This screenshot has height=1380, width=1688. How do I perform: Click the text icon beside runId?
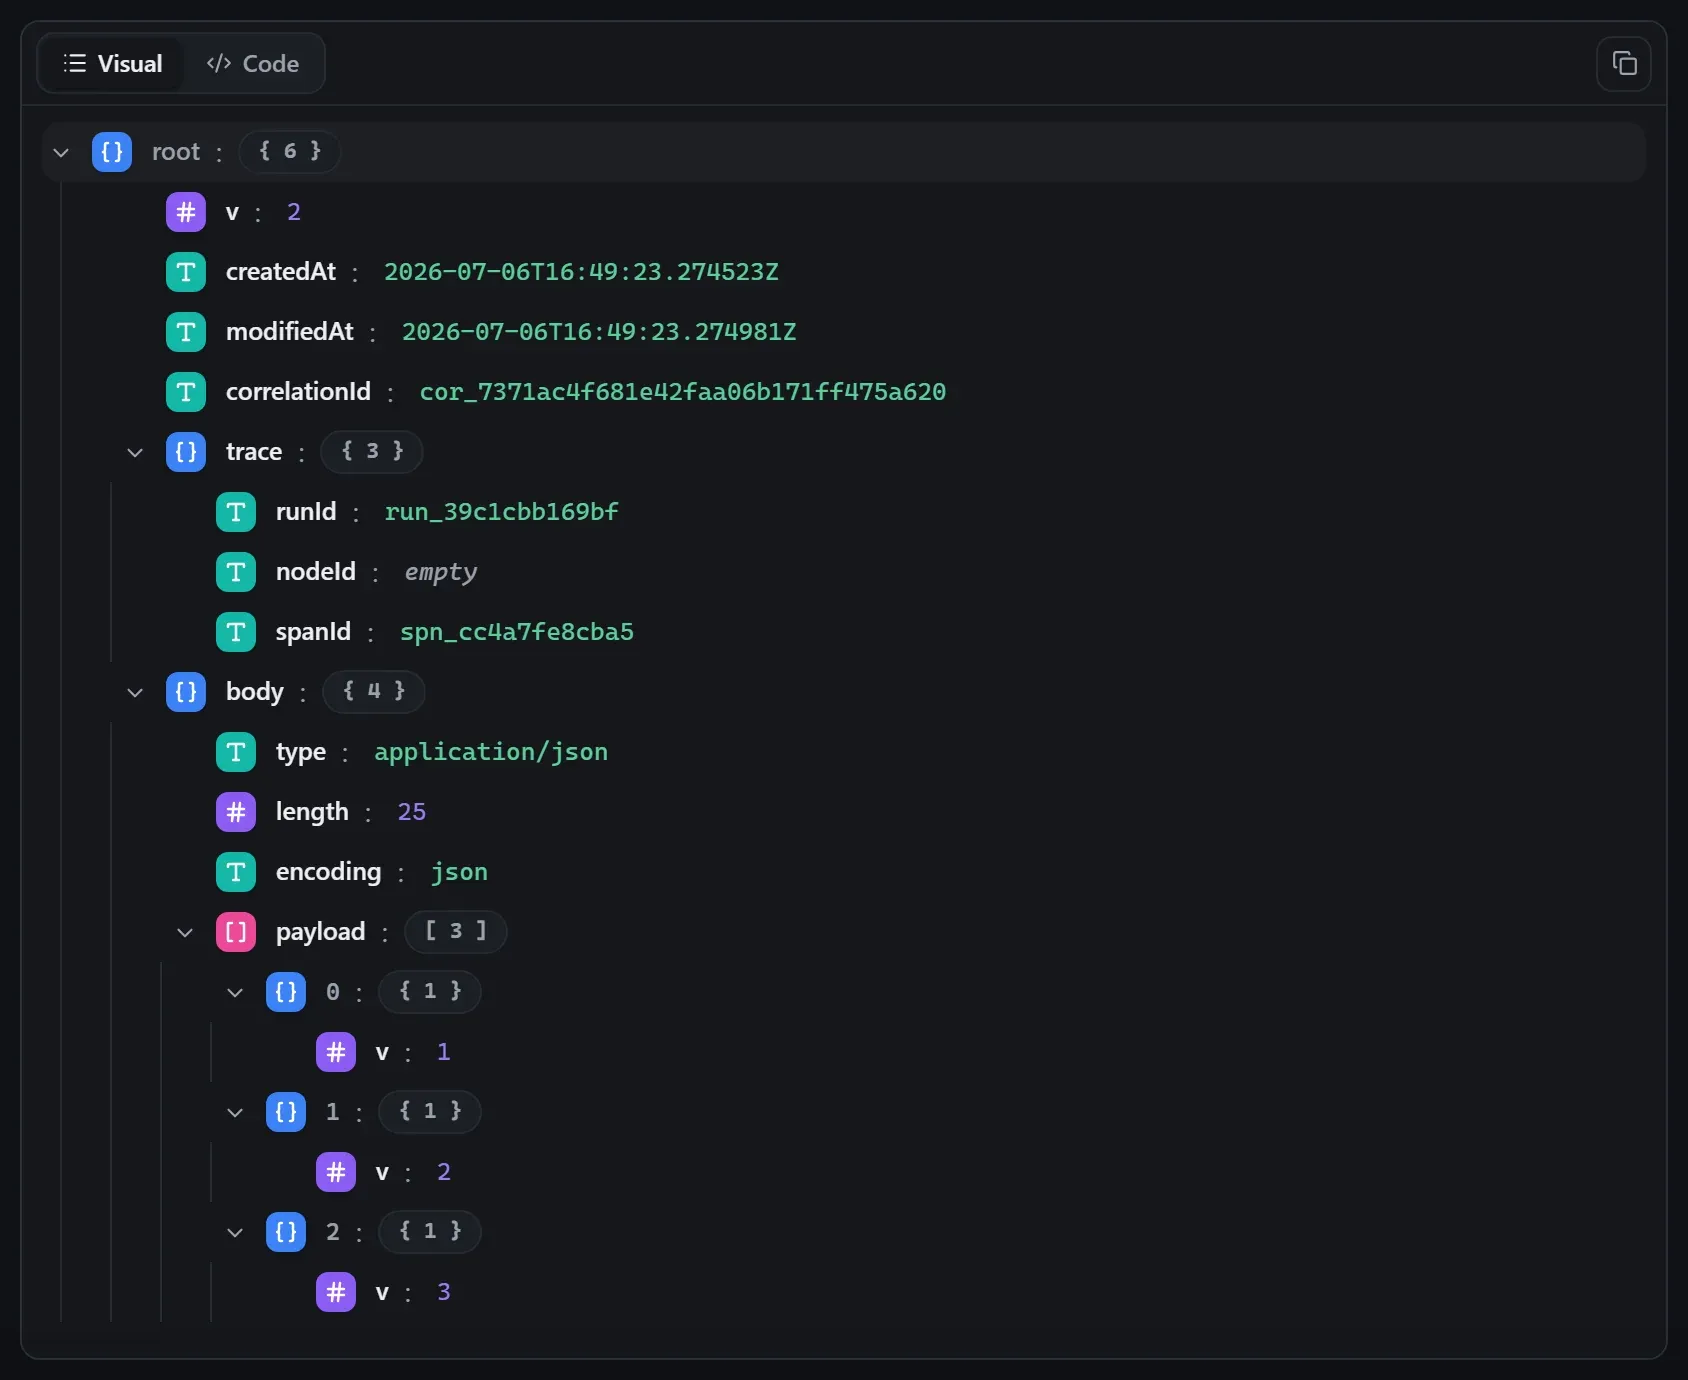(x=236, y=512)
